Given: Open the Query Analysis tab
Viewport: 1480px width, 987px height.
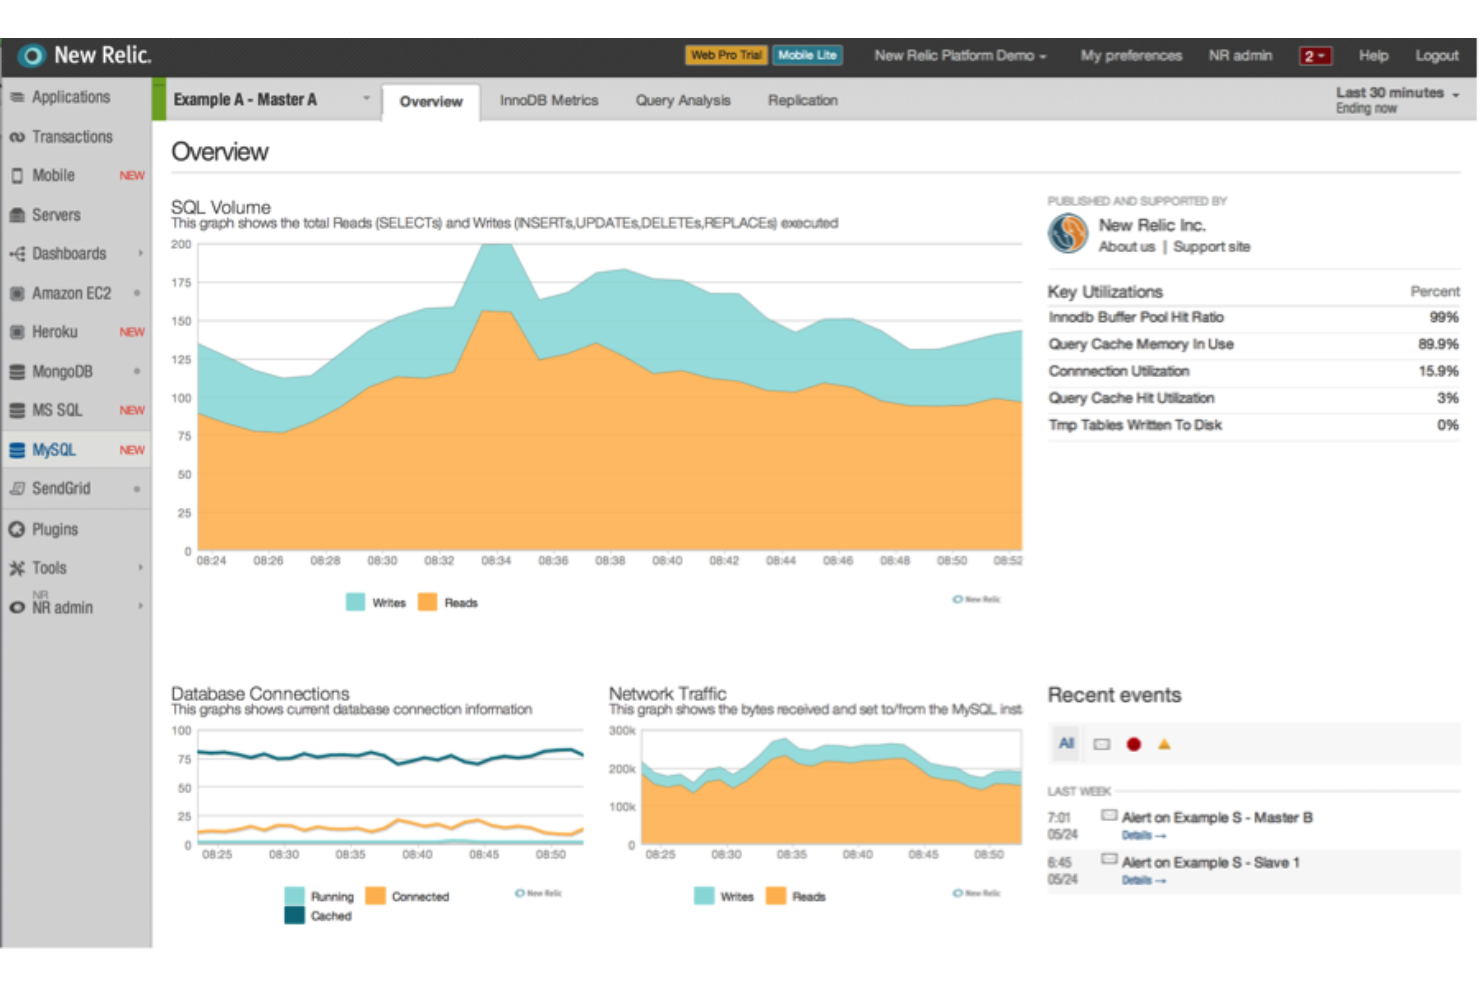Looking at the screenshot, I should 683,100.
